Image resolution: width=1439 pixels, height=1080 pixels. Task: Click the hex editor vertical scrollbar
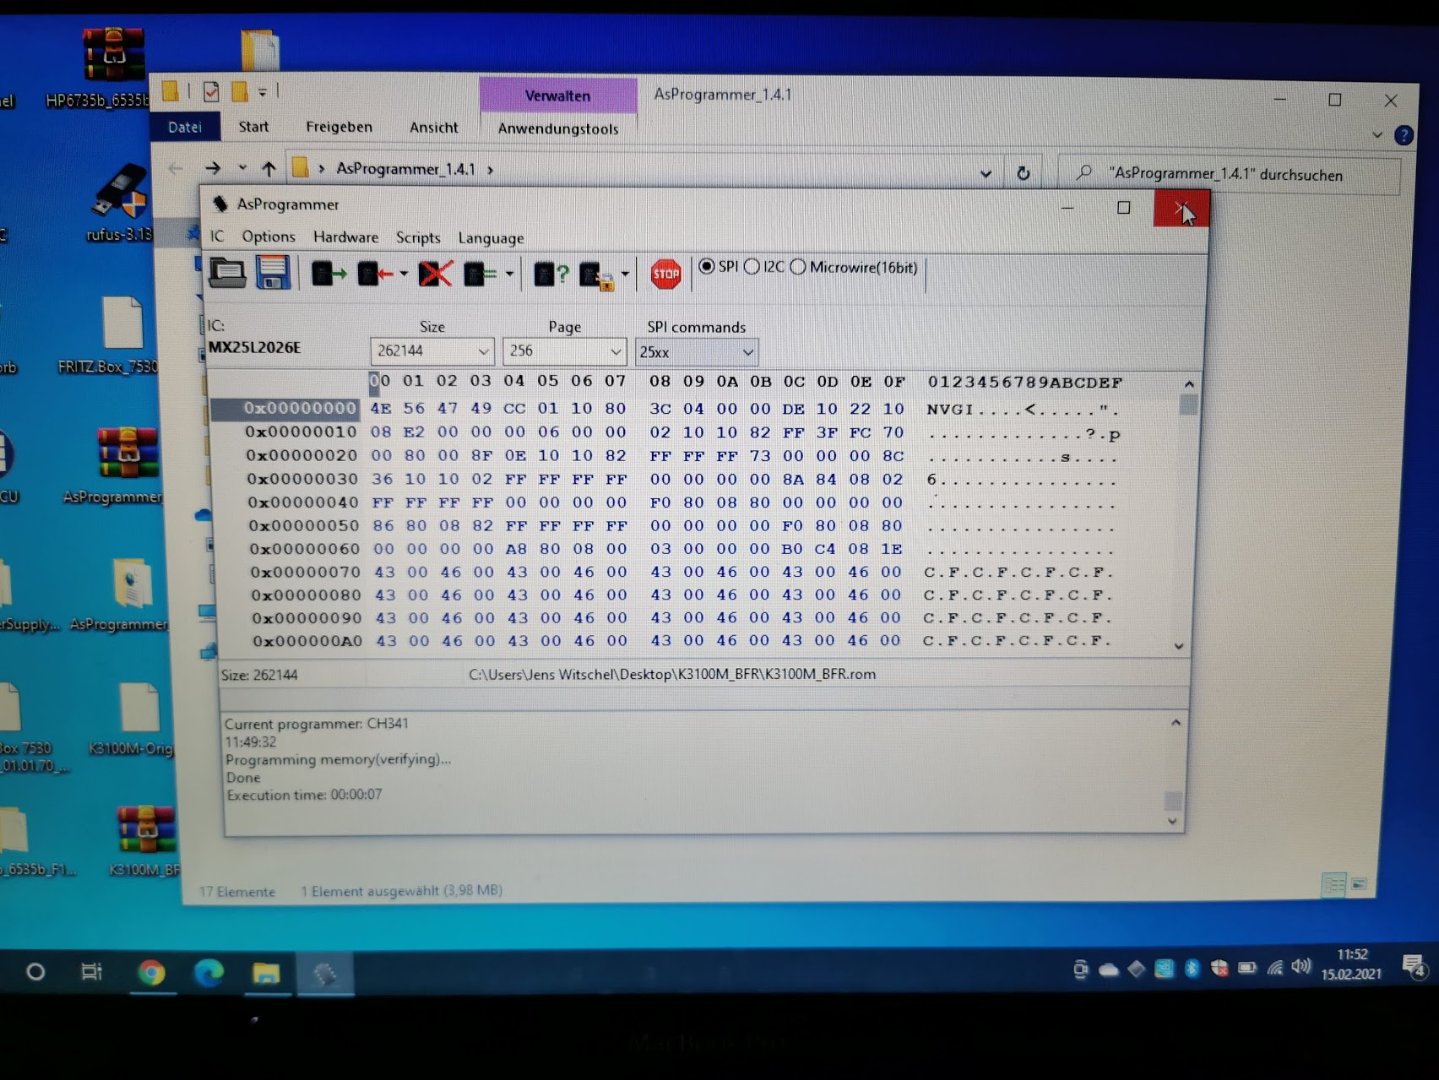(x=1188, y=514)
